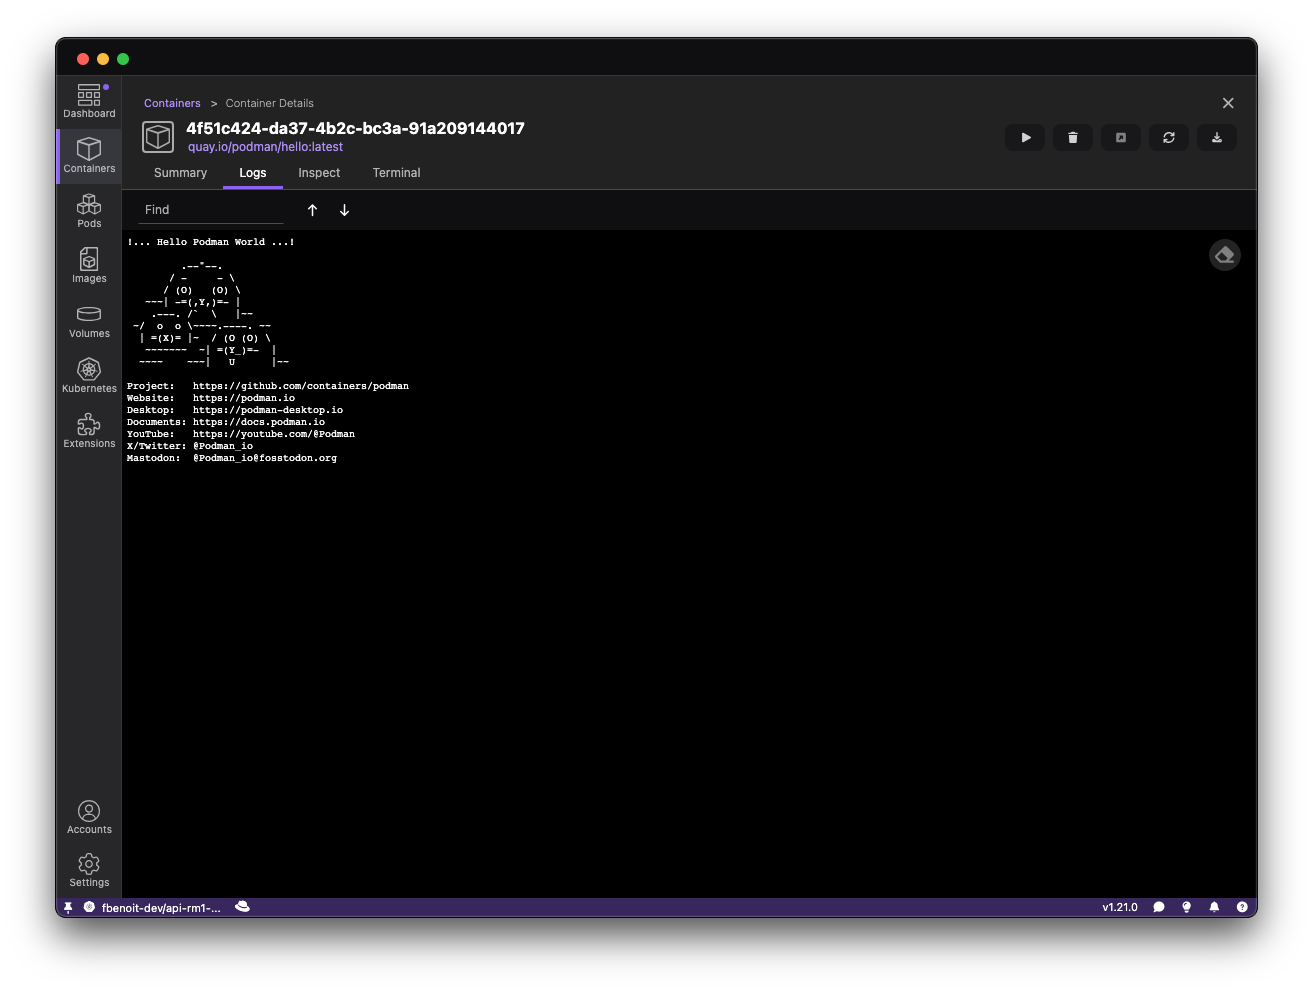The image size is (1313, 991).
Task: Open the Kubernetes sidebar section
Action: click(x=89, y=376)
